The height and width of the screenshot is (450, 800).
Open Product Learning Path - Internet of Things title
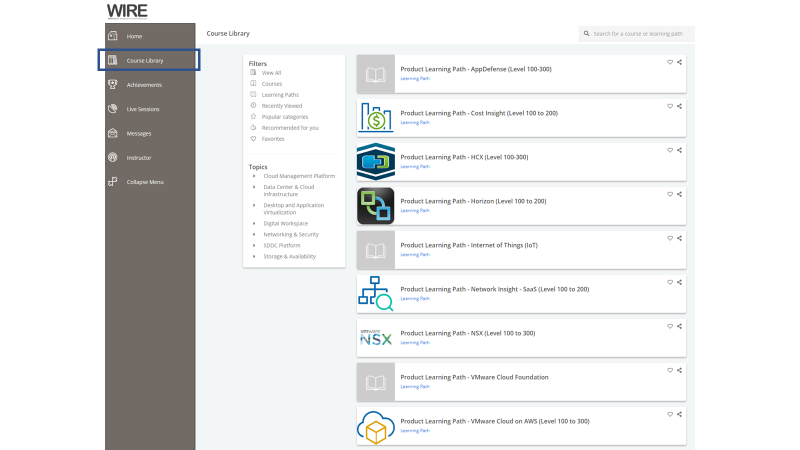click(x=469, y=245)
